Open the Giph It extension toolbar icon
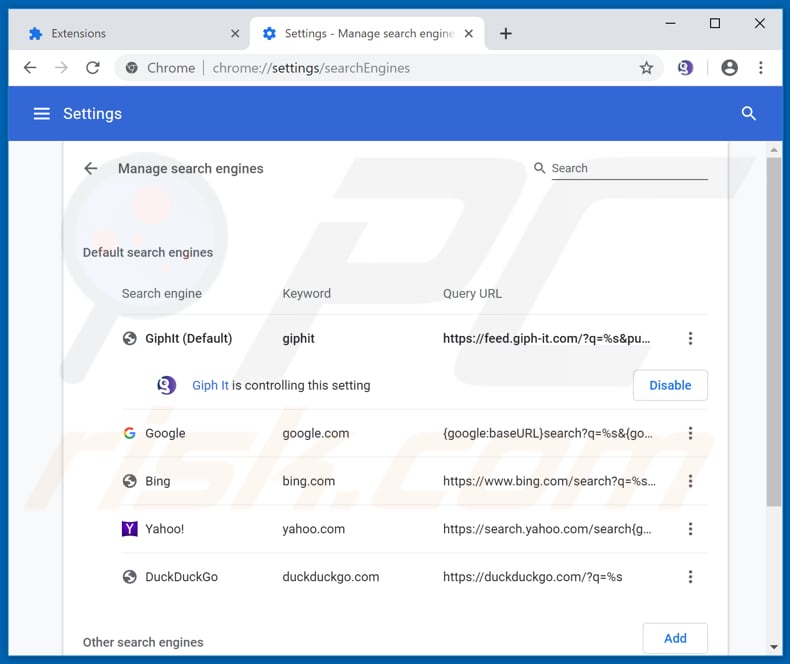 pos(685,68)
